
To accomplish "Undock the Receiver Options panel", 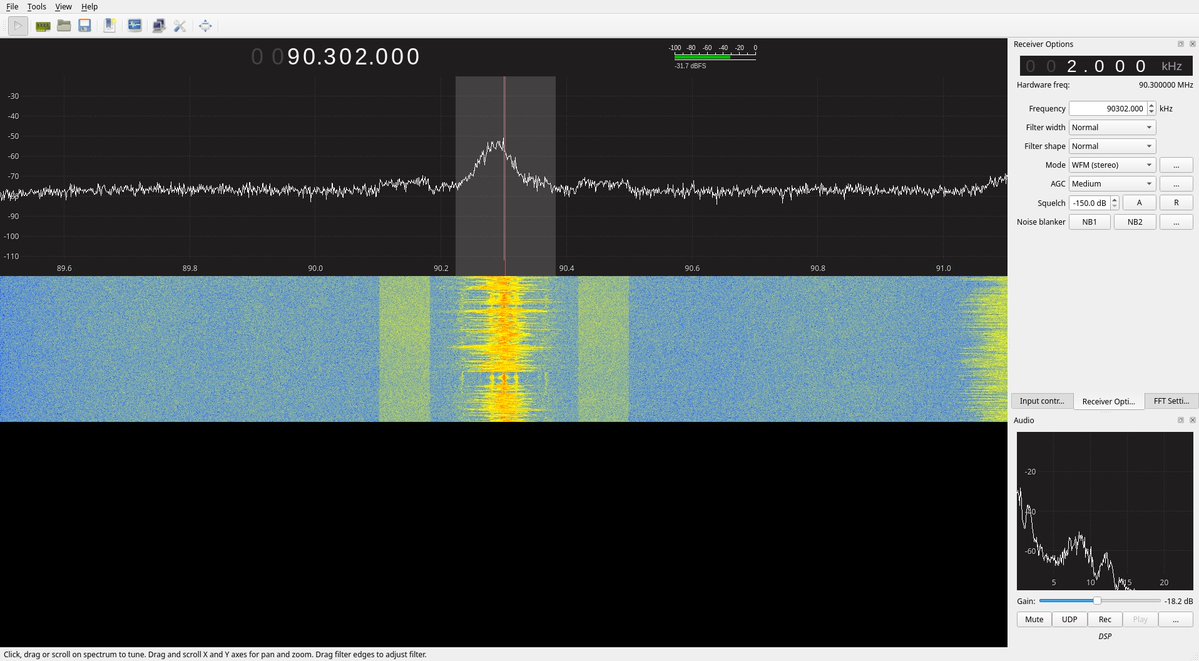I will click(x=1181, y=44).
